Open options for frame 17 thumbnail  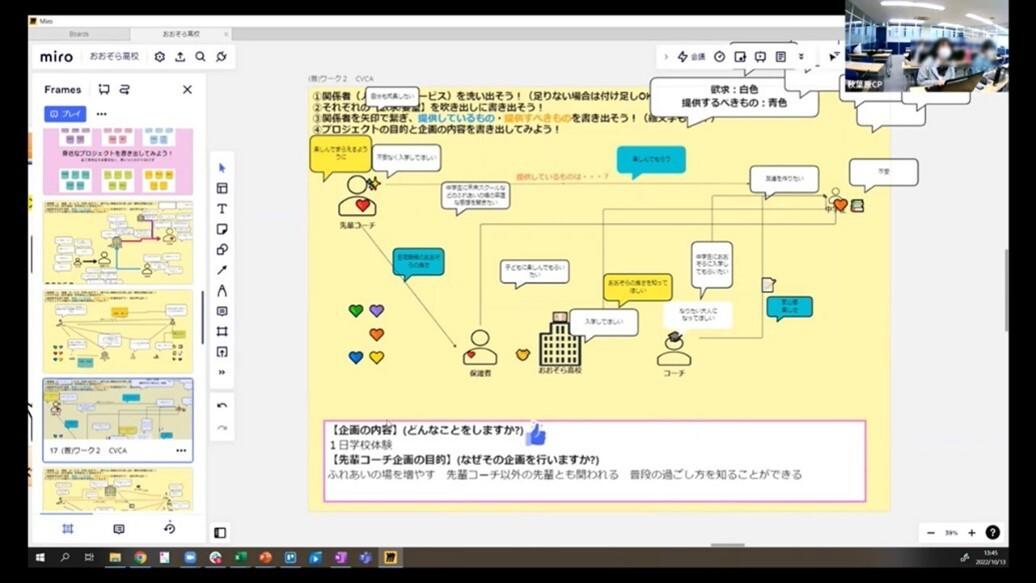coord(181,451)
